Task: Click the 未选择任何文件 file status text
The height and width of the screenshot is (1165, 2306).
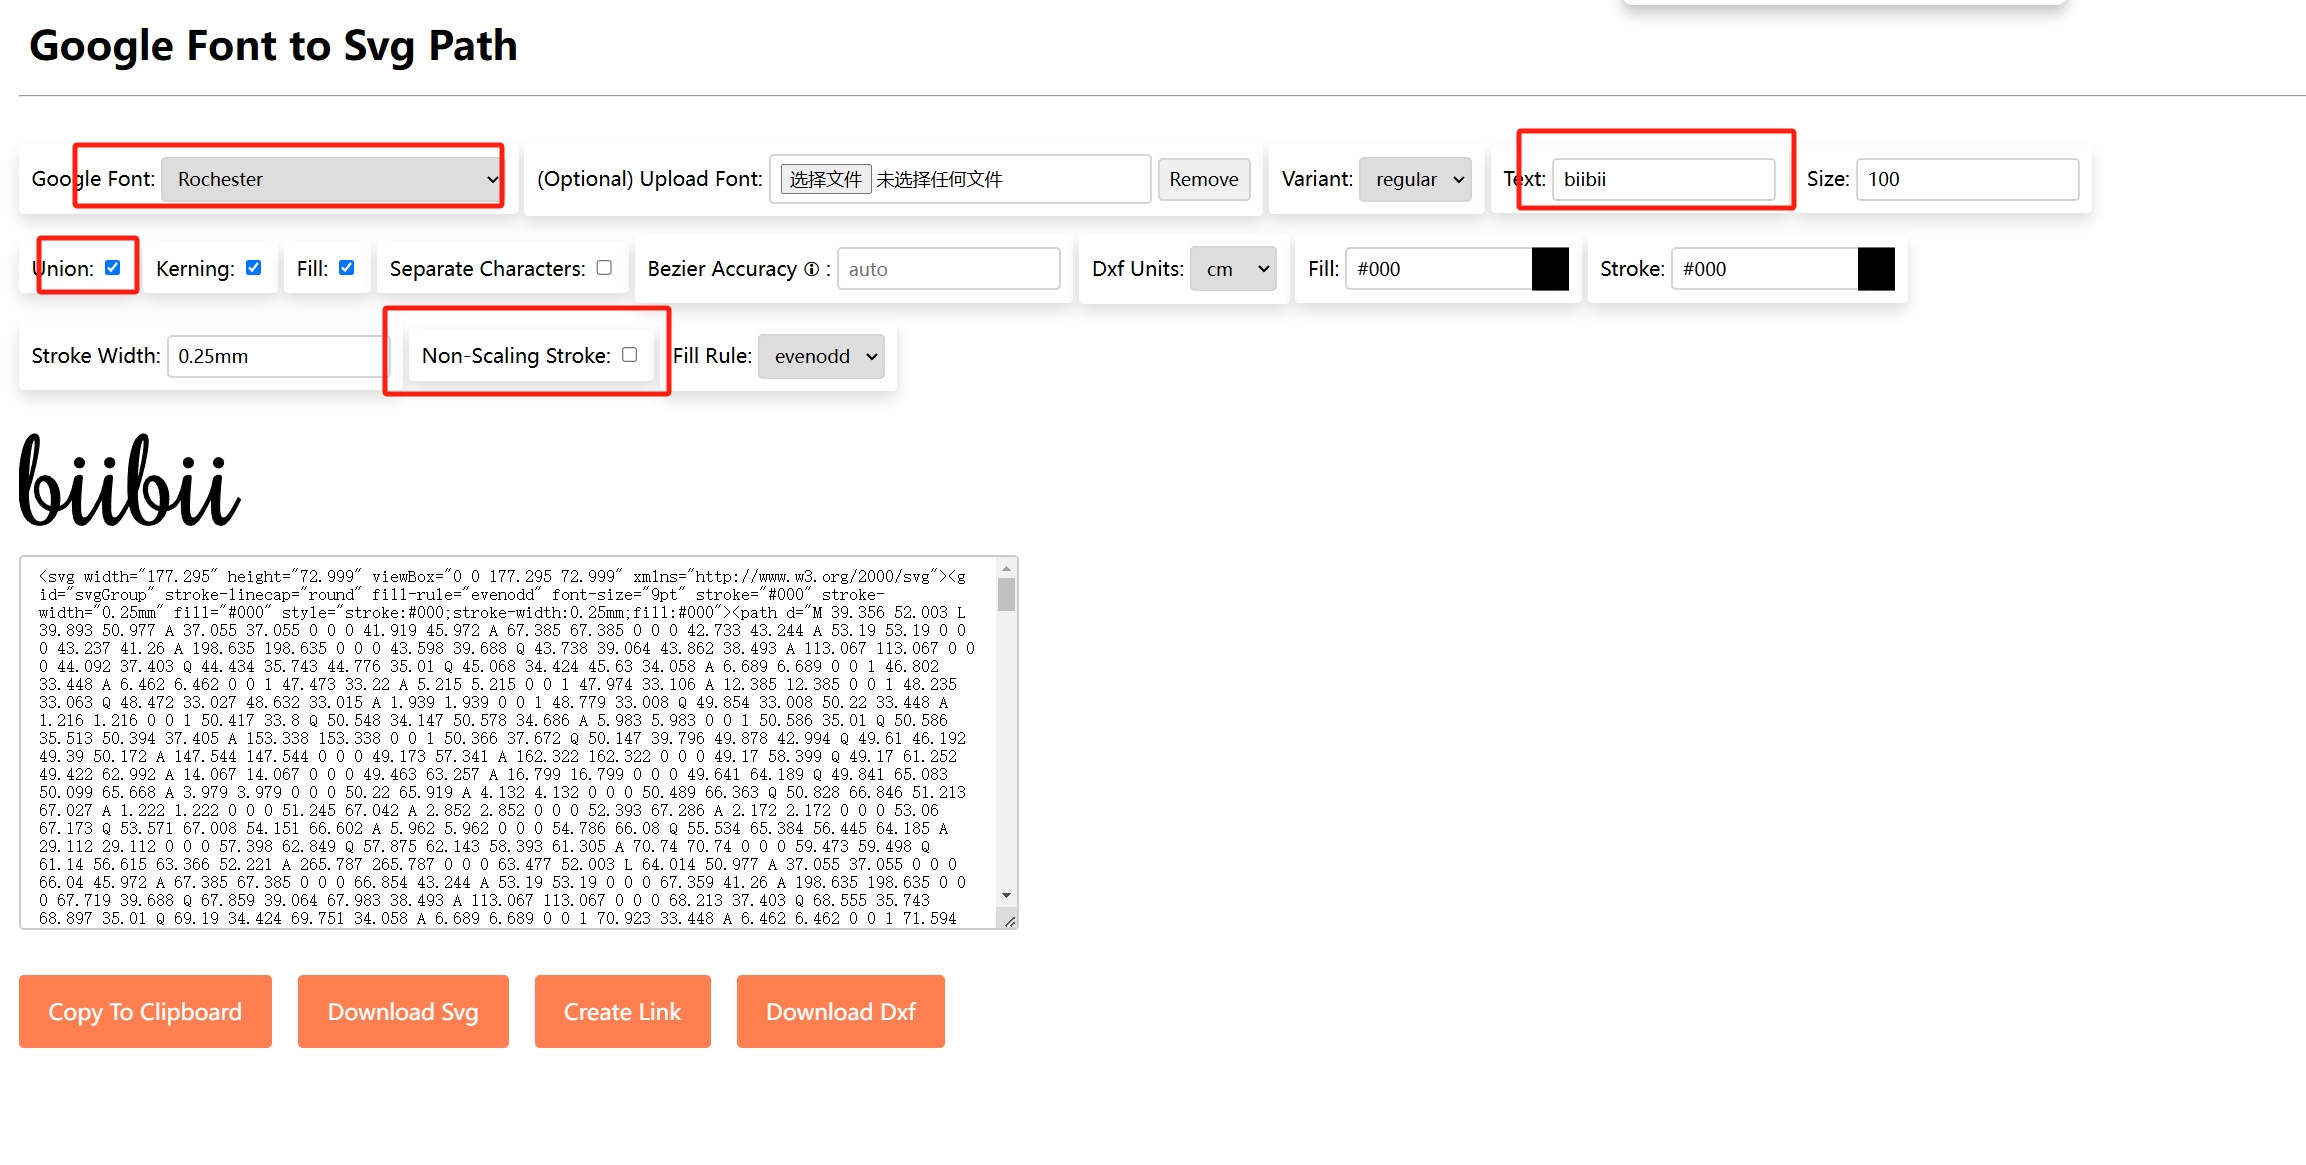Action: 939,180
